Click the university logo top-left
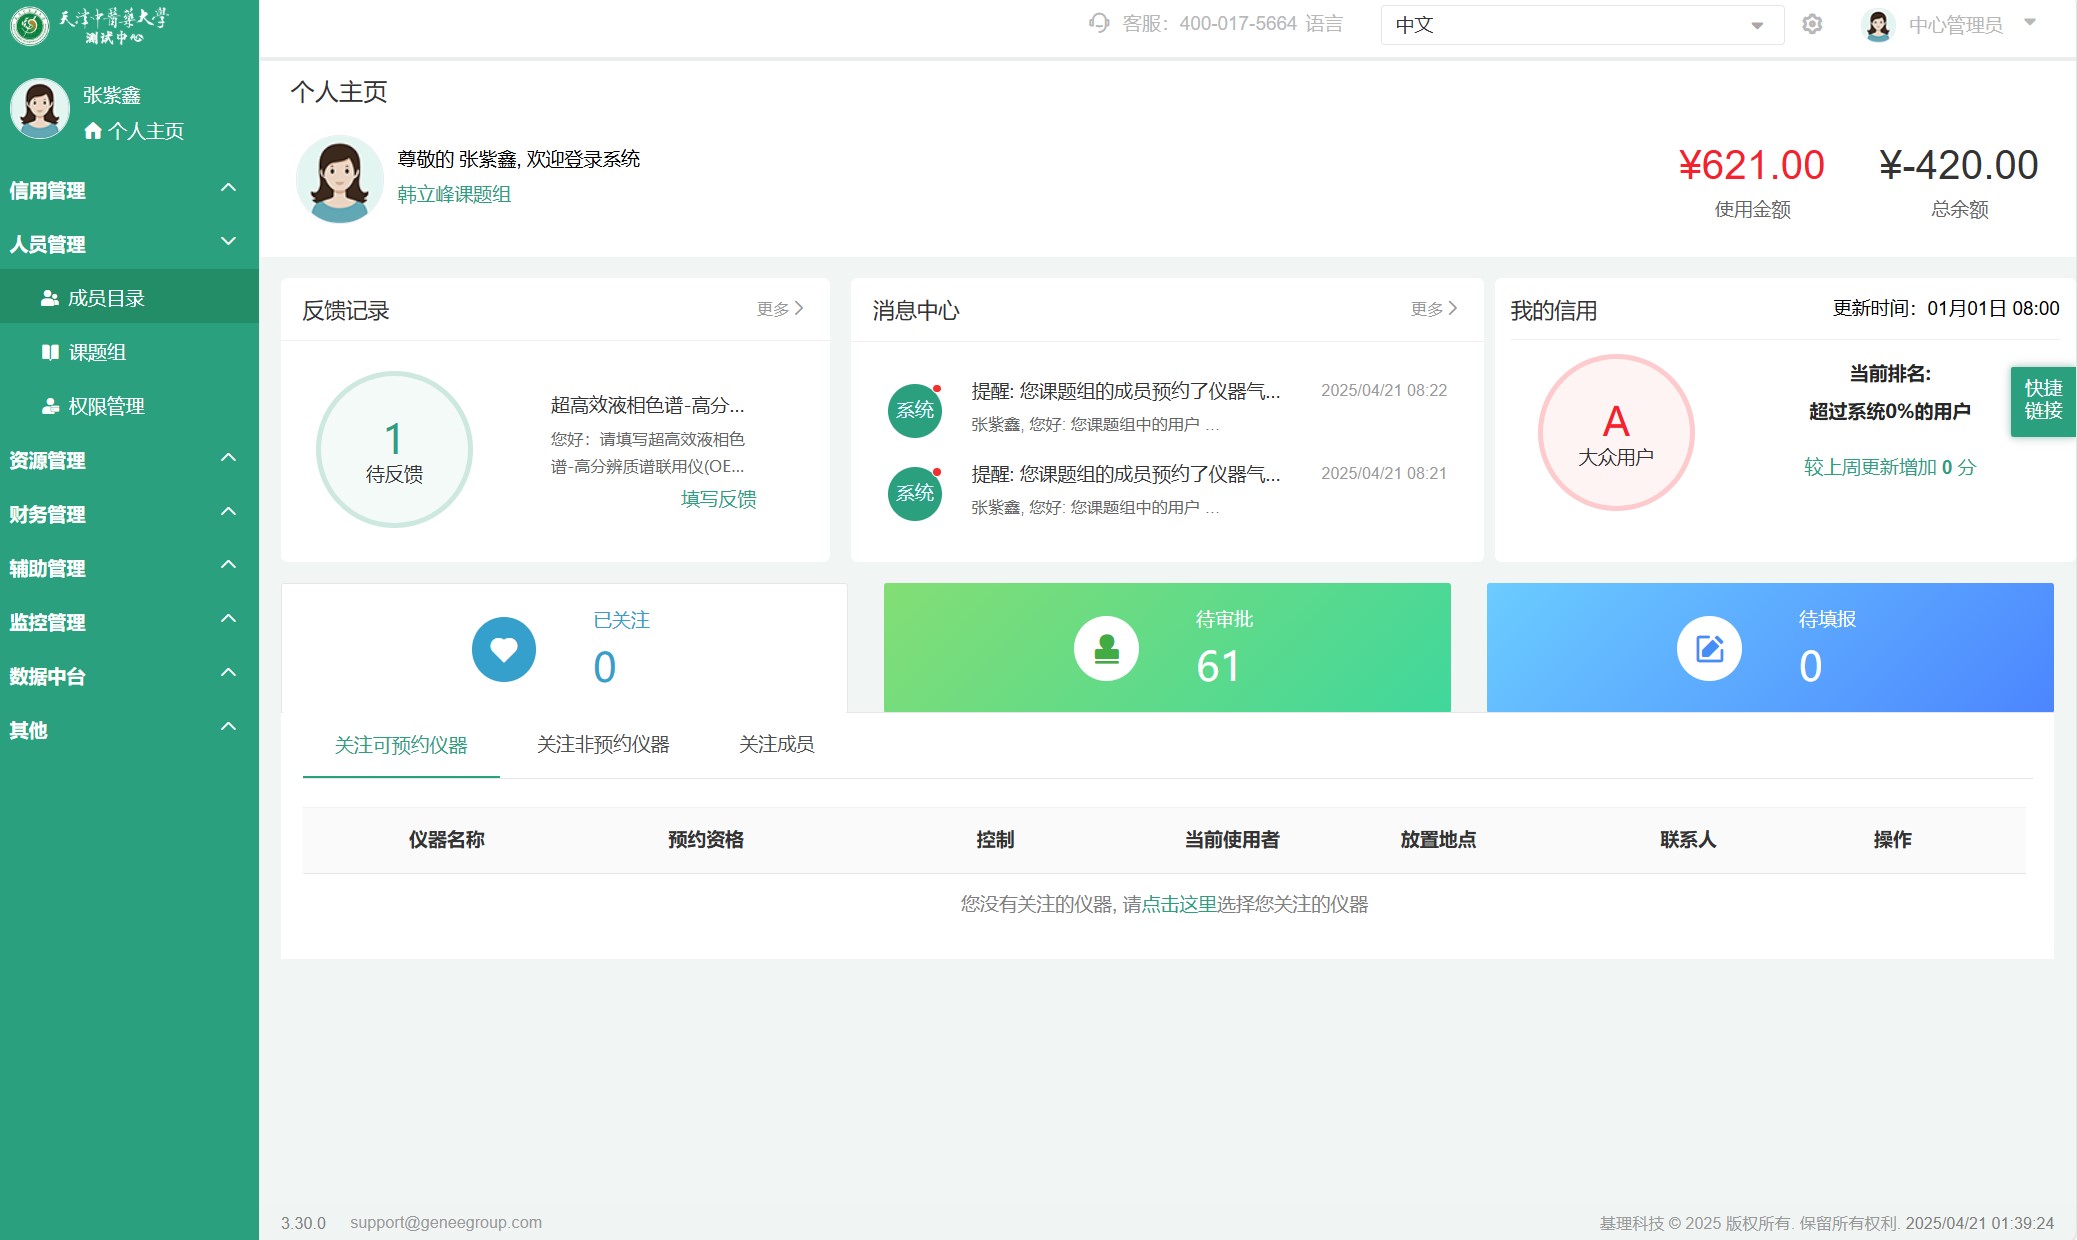Image resolution: width=2077 pixels, height=1240 pixels. click(x=31, y=24)
